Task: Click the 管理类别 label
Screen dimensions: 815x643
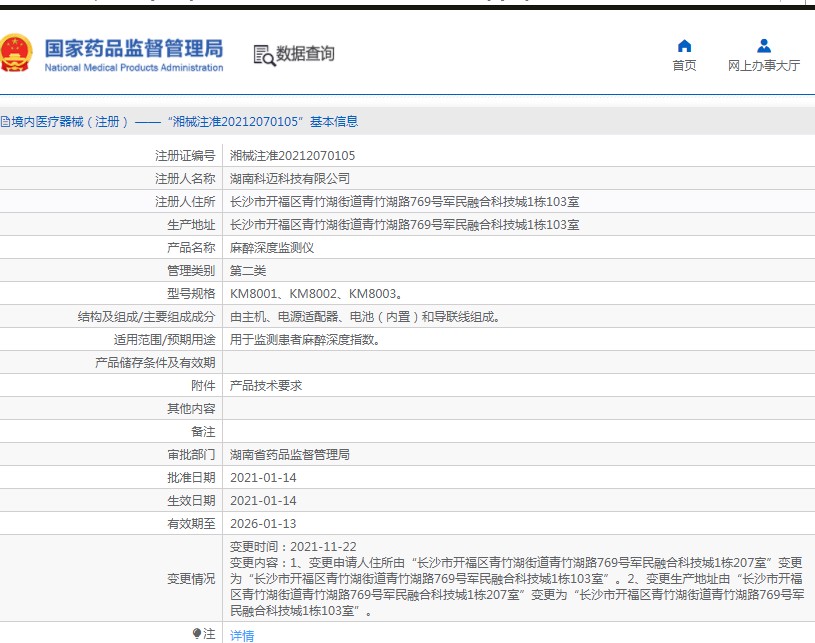Action: pyautogui.click(x=191, y=270)
